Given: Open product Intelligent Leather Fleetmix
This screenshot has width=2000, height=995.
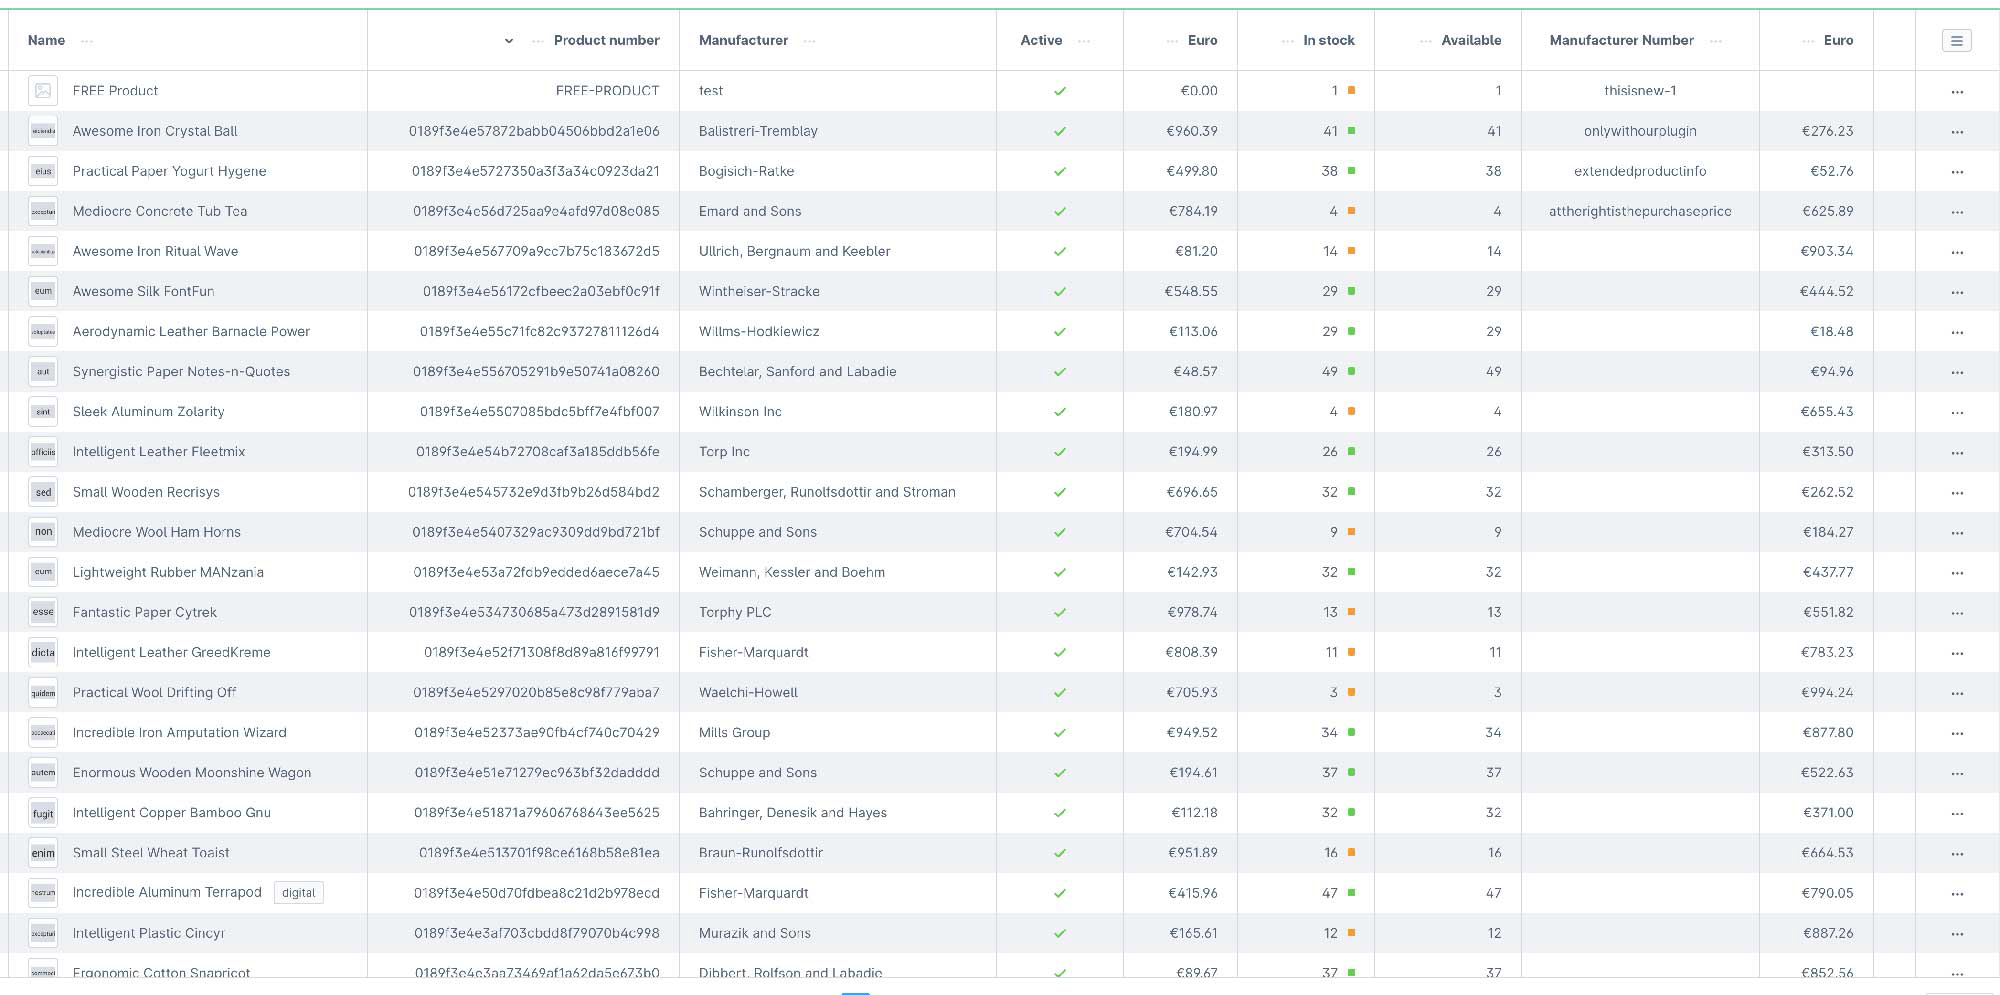Looking at the screenshot, I should (x=159, y=451).
